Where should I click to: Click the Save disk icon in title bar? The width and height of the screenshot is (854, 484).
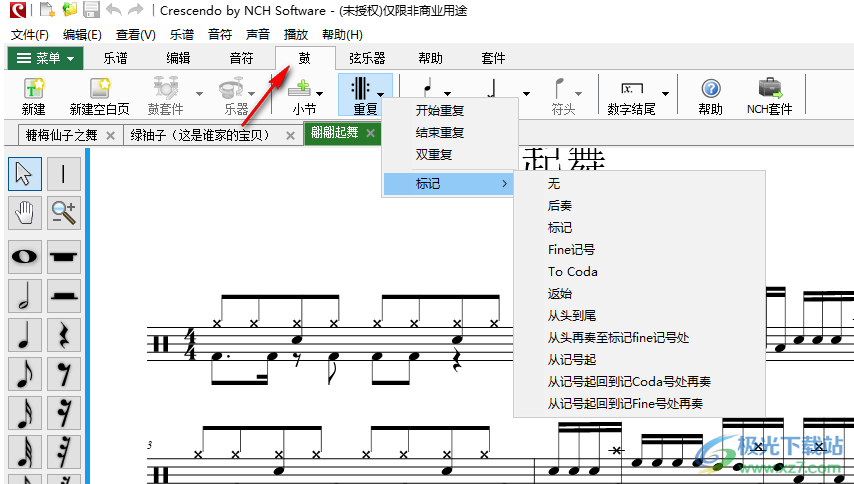[x=92, y=9]
